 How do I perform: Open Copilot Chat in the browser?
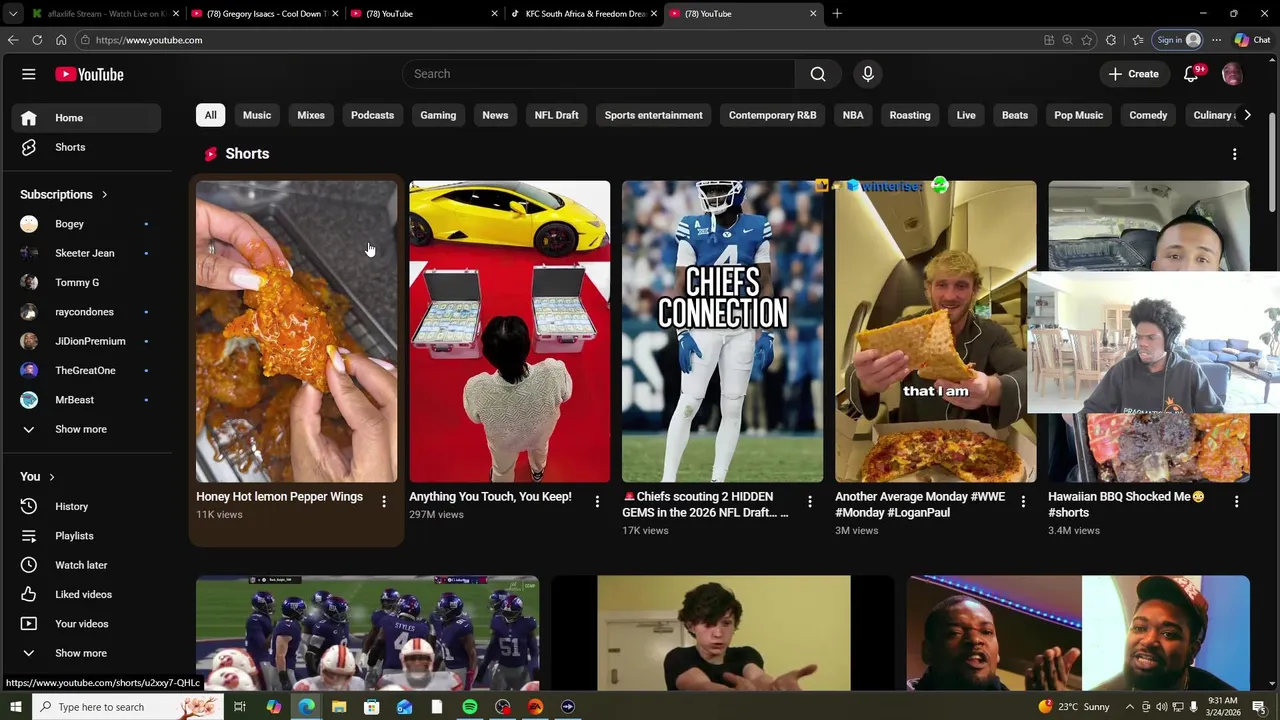click(1252, 40)
